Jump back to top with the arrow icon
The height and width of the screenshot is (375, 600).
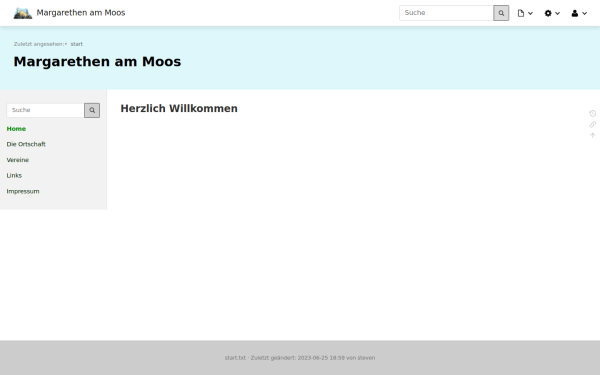pyautogui.click(x=592, y=135)
